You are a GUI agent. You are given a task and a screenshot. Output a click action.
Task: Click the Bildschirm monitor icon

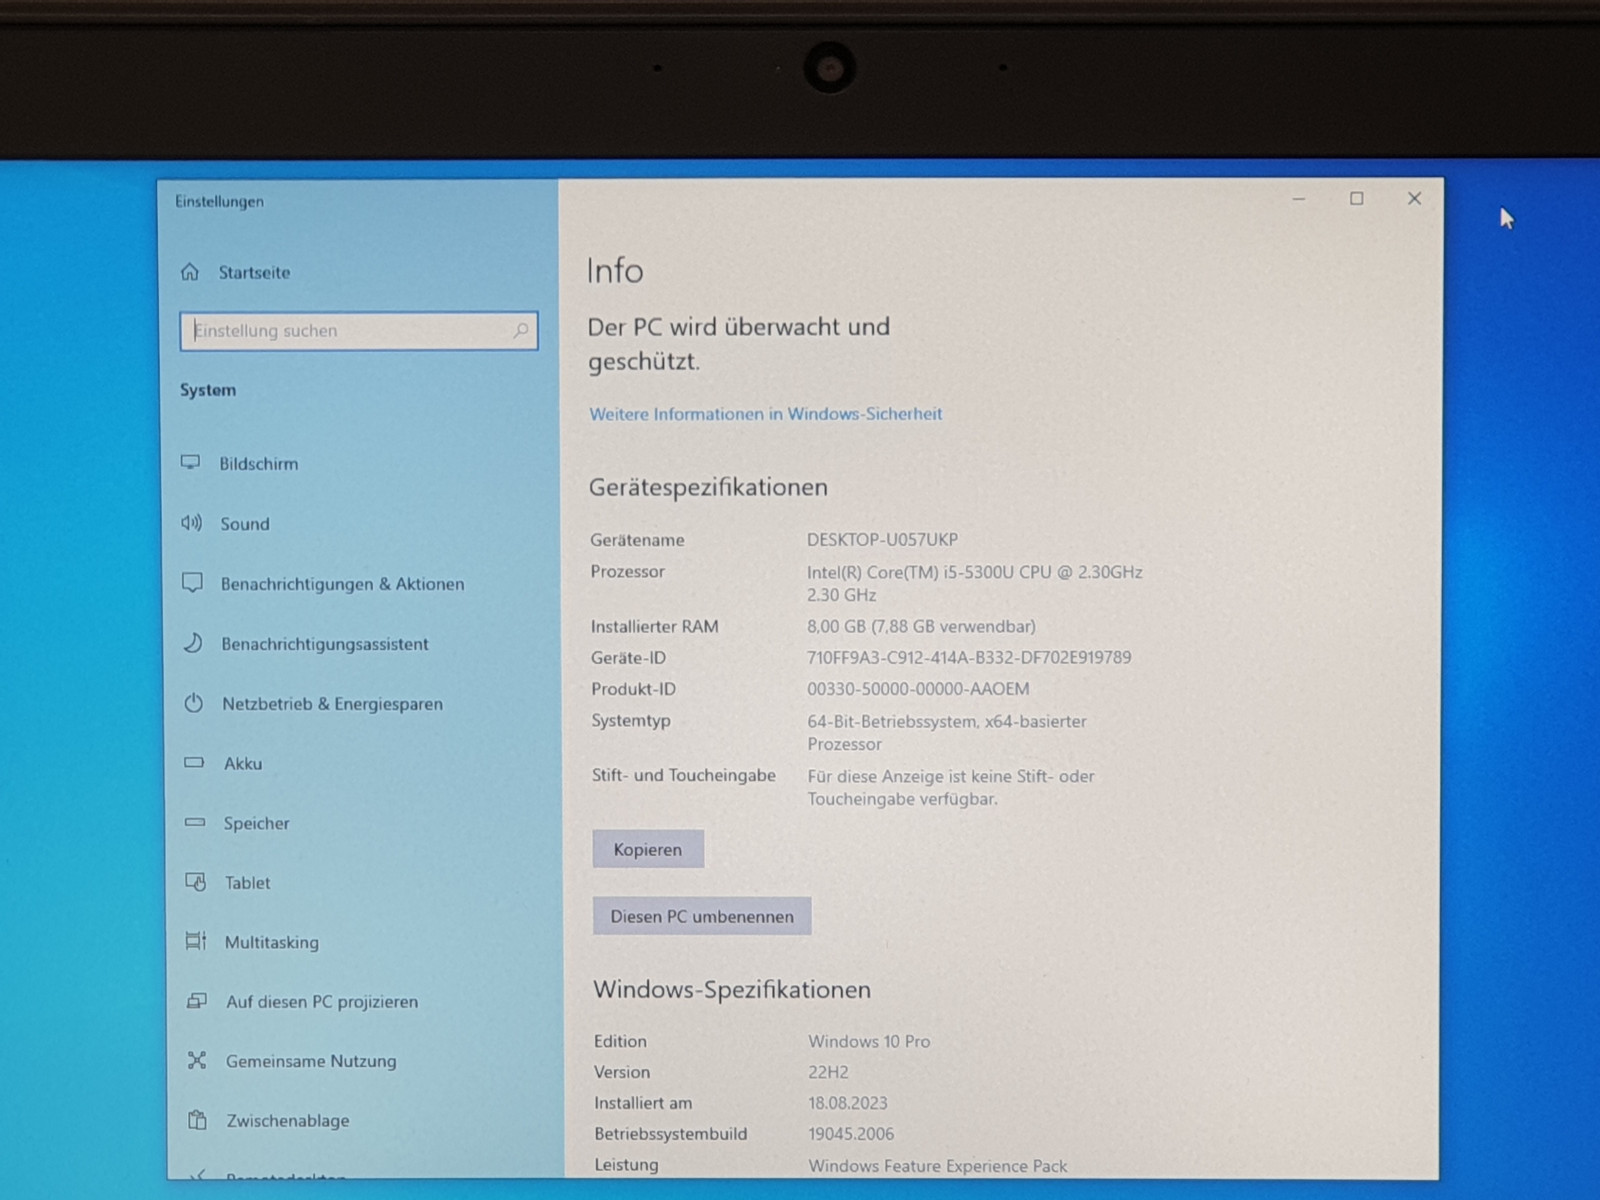click(191, 463)
